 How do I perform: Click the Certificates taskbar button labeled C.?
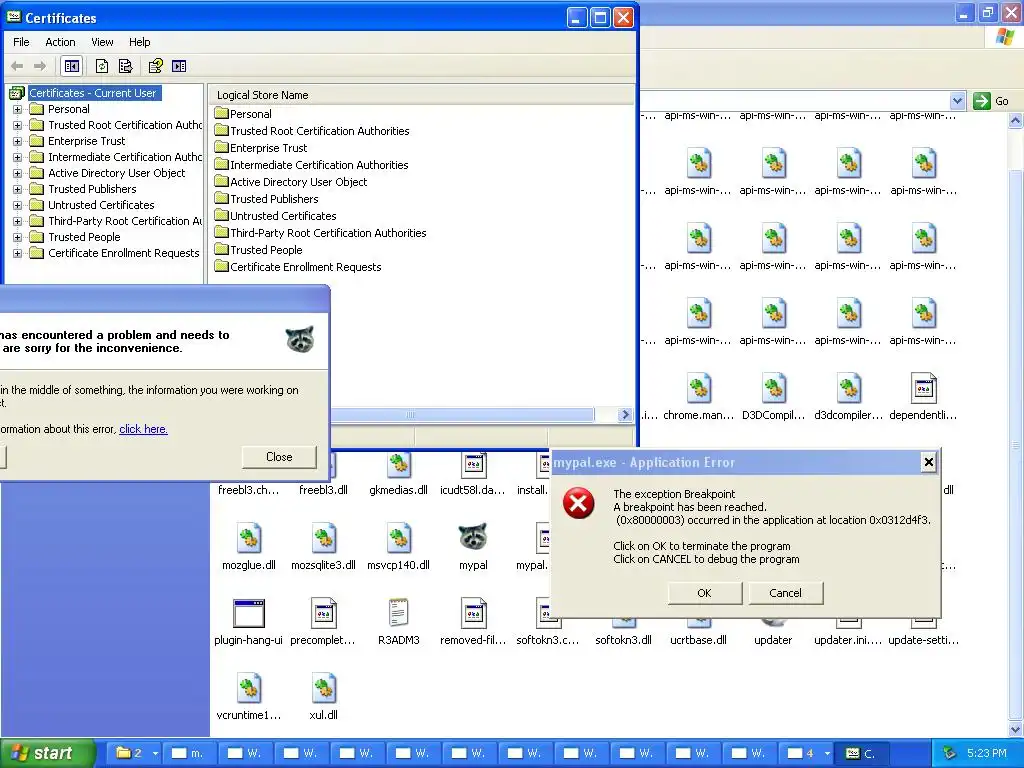click(860, 753)
